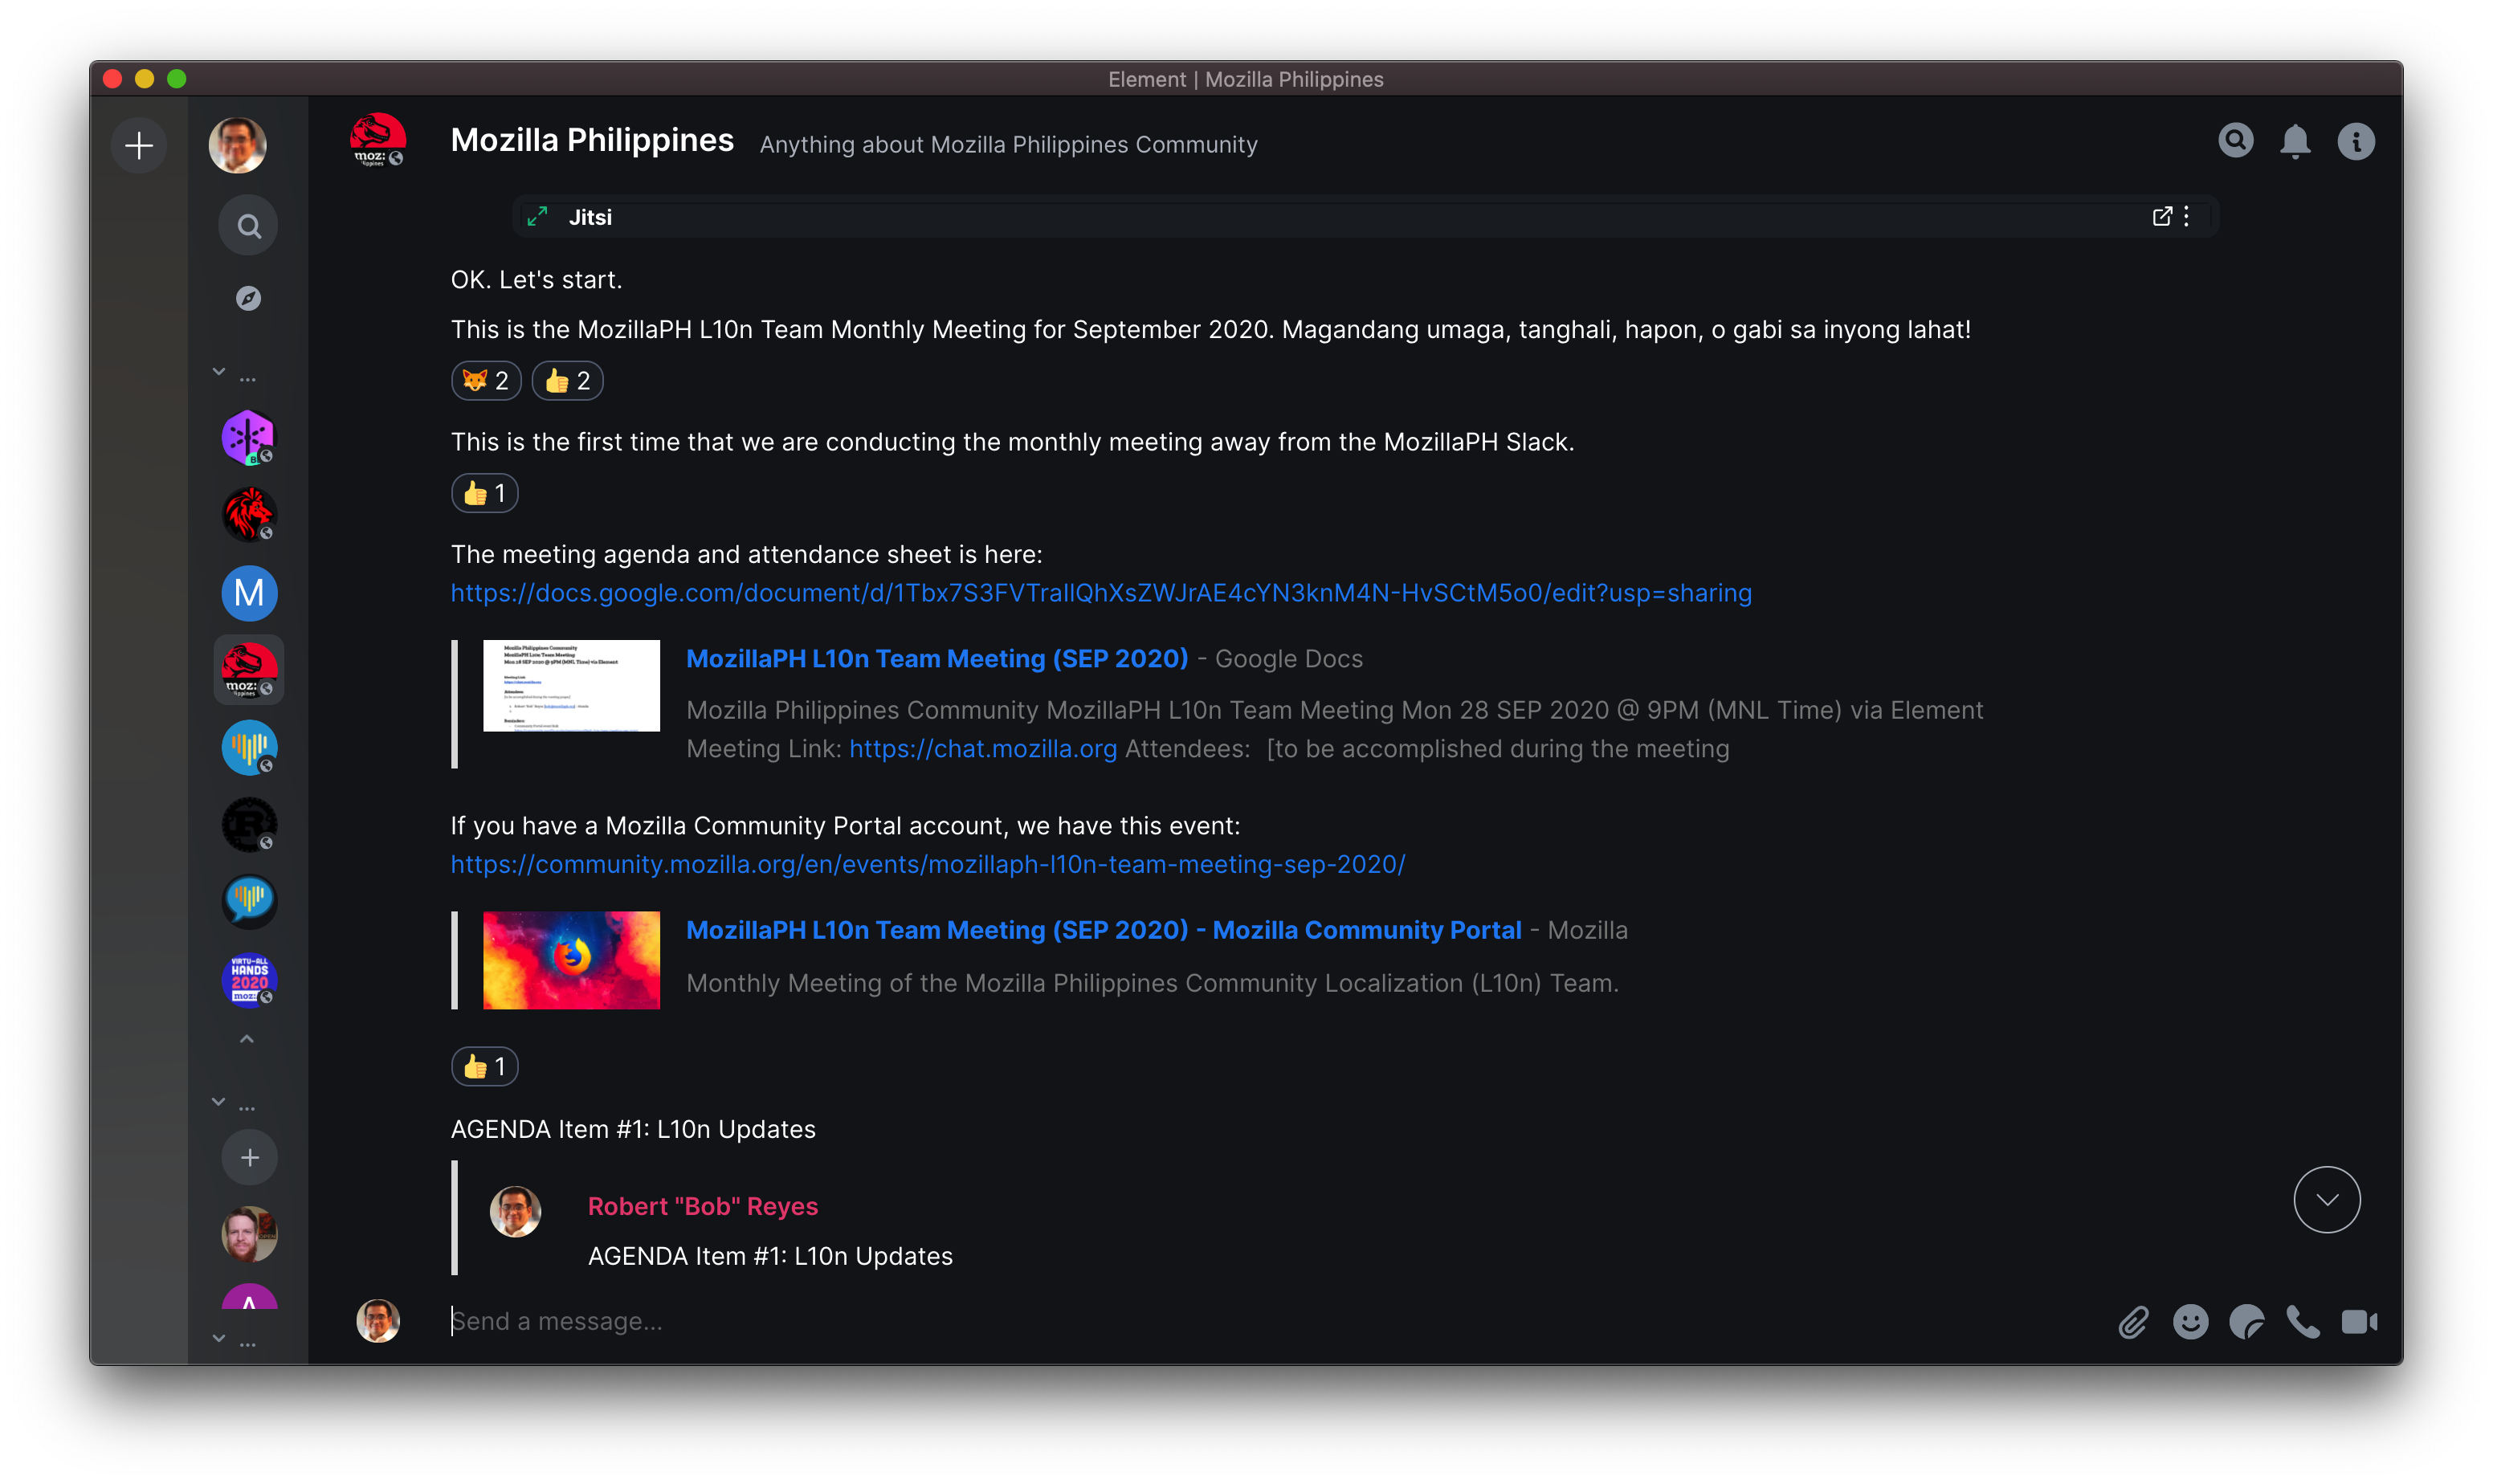The height and width of the screenshot is (1484, 2493).
Task: Click the room topic 'Anything about Mozilla Philippines Community'
Action: (x=1008, y=145)
